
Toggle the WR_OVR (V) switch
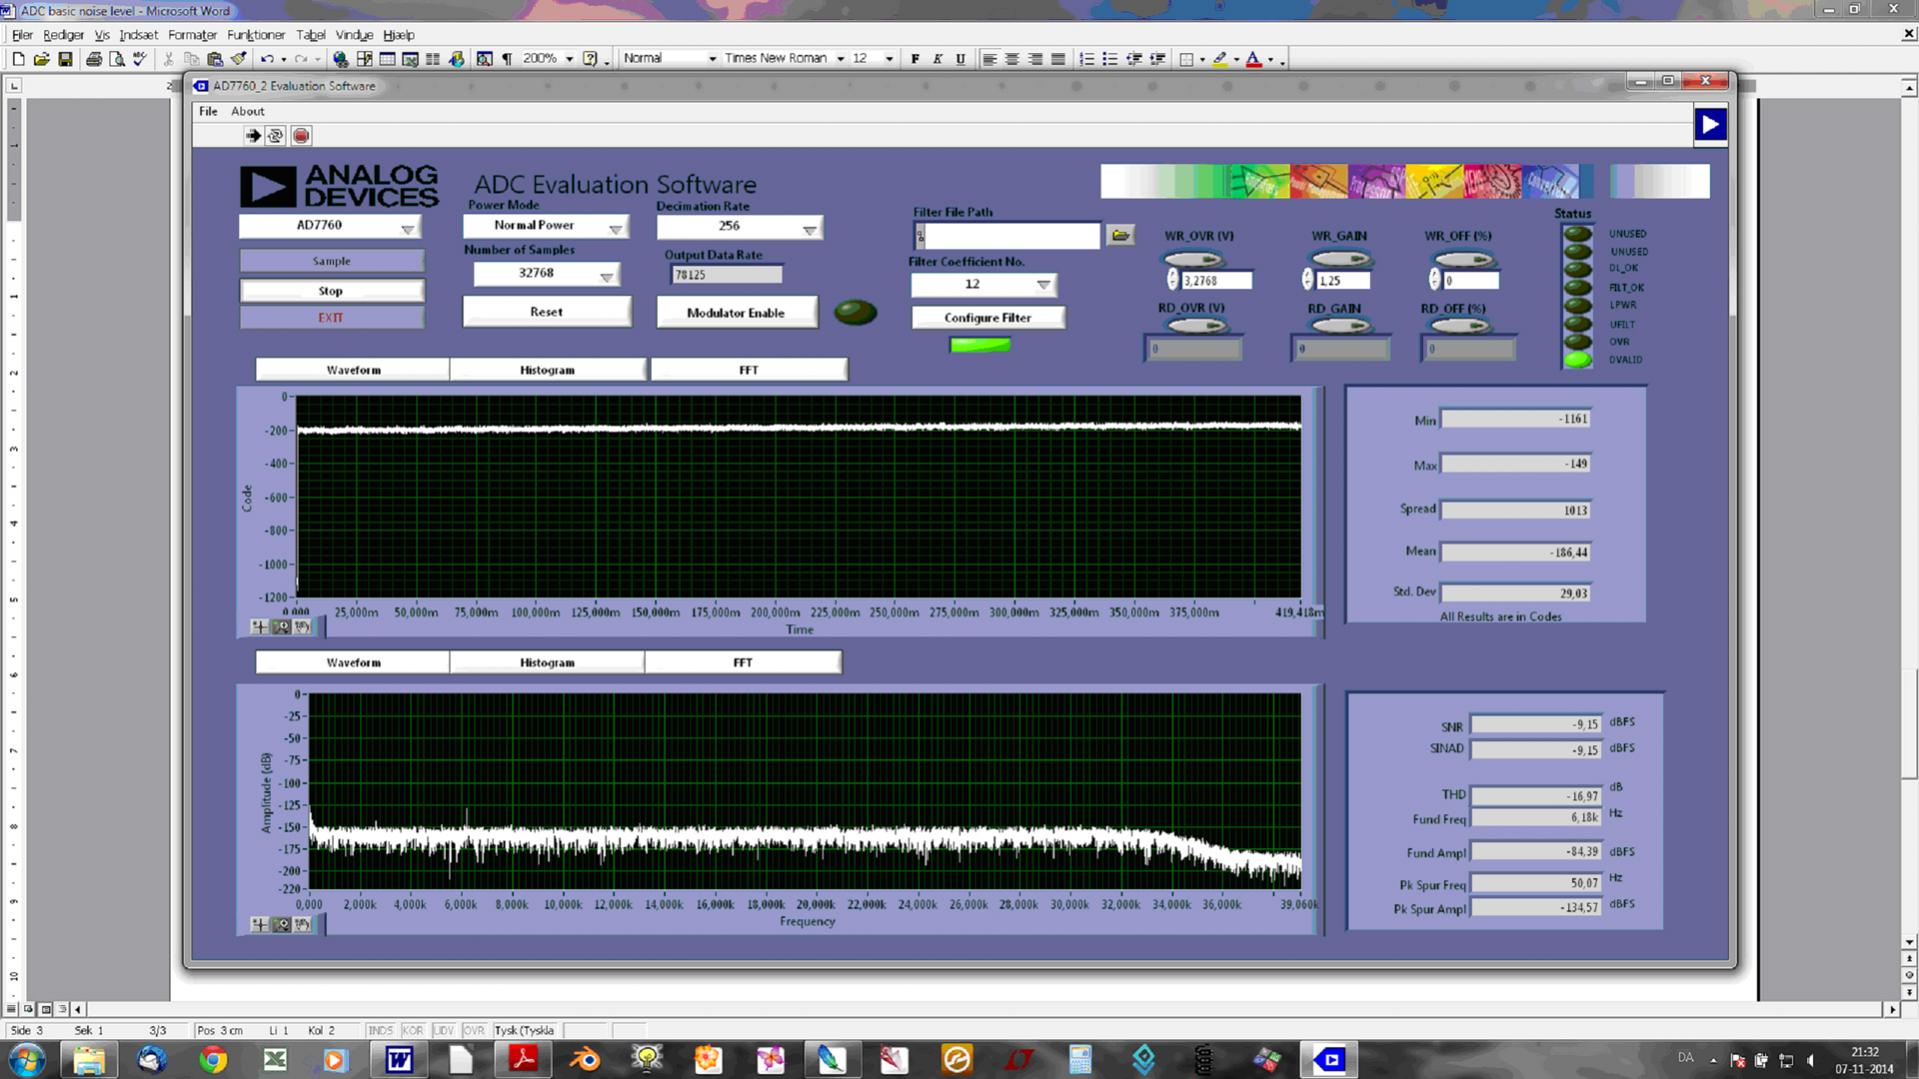click(1195, 259)
